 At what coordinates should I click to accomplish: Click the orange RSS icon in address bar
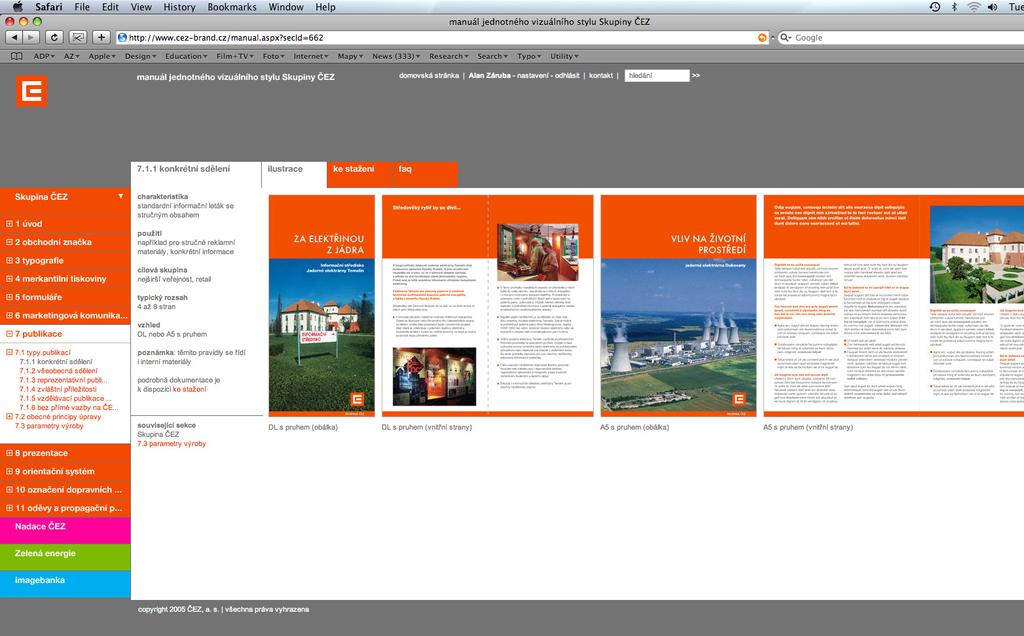pos(762,38)
